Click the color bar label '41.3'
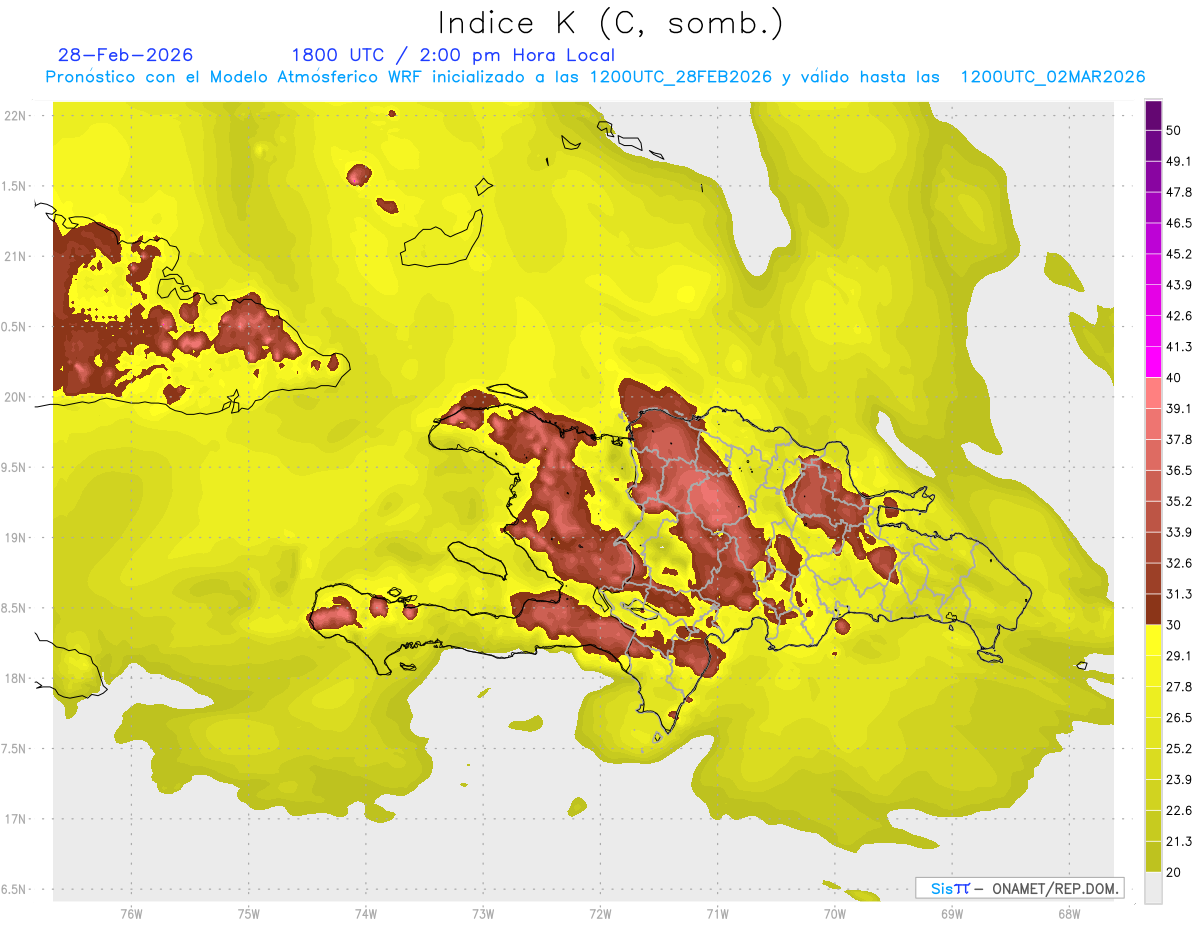Image resolution: width=1200 pixels, height=927 pixels. [x=1179, y=347]
